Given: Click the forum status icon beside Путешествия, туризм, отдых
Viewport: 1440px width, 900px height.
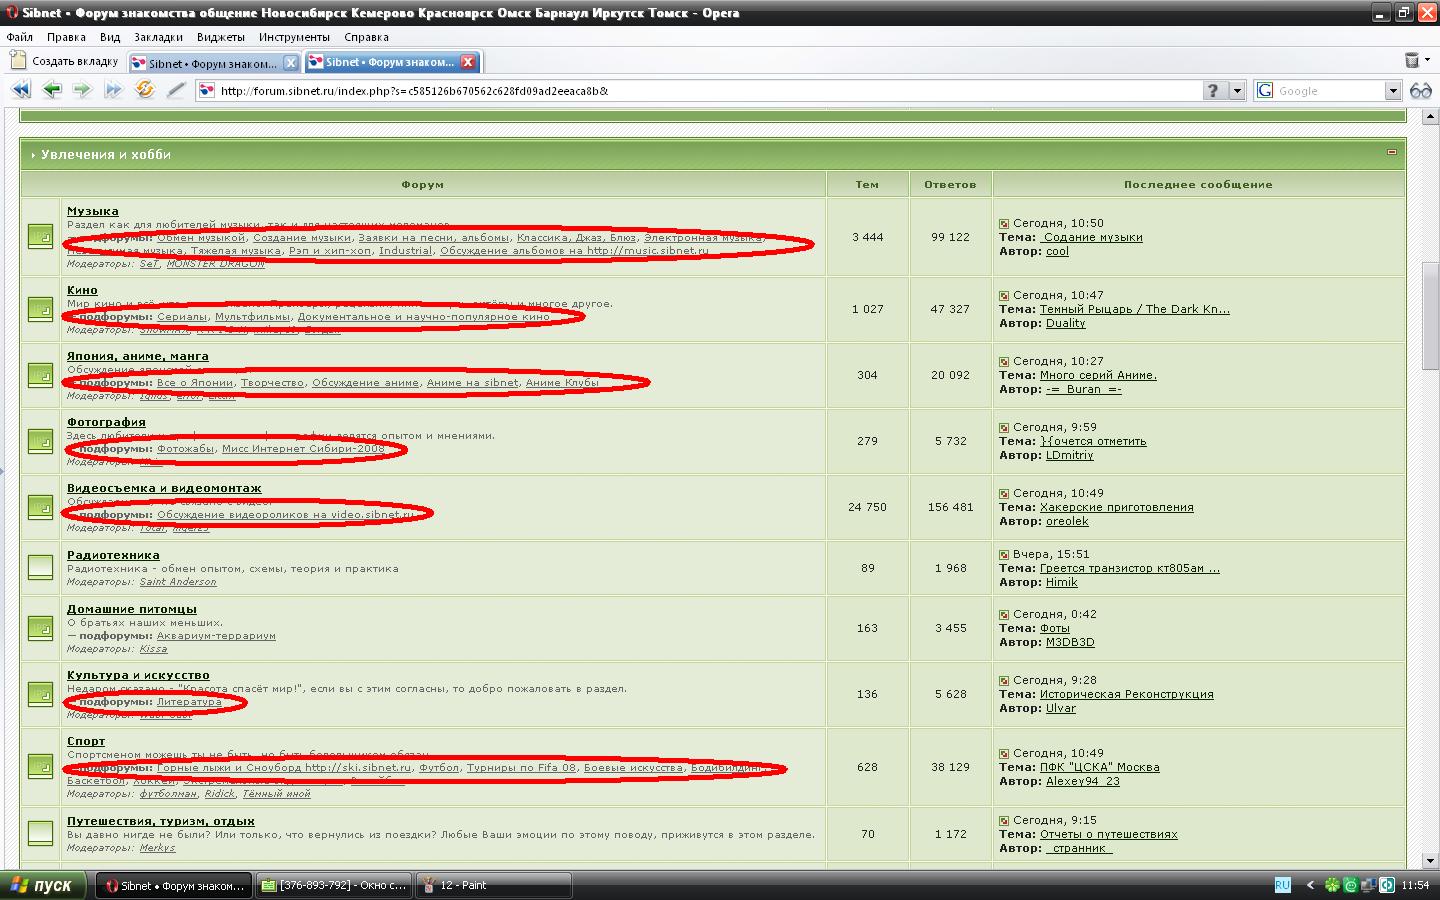Looking at the screenshot, I should [40, 833].
